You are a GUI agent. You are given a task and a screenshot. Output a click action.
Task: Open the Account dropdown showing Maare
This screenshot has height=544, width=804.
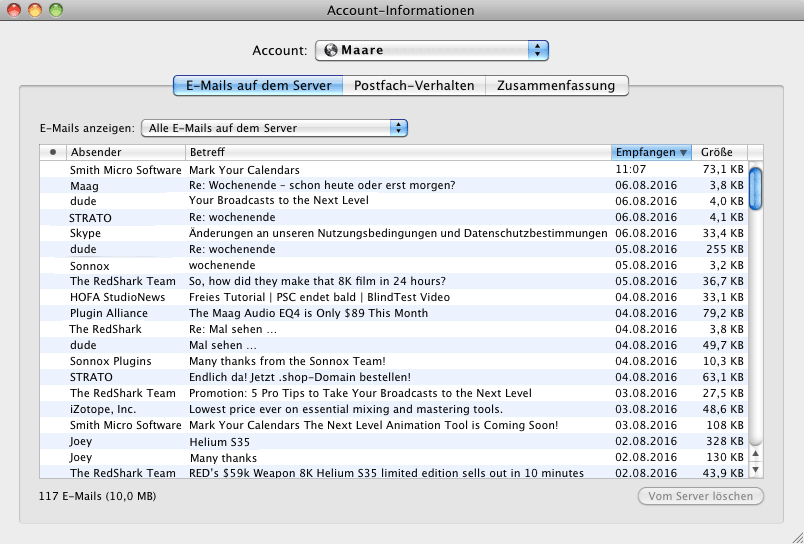(432, 50)
